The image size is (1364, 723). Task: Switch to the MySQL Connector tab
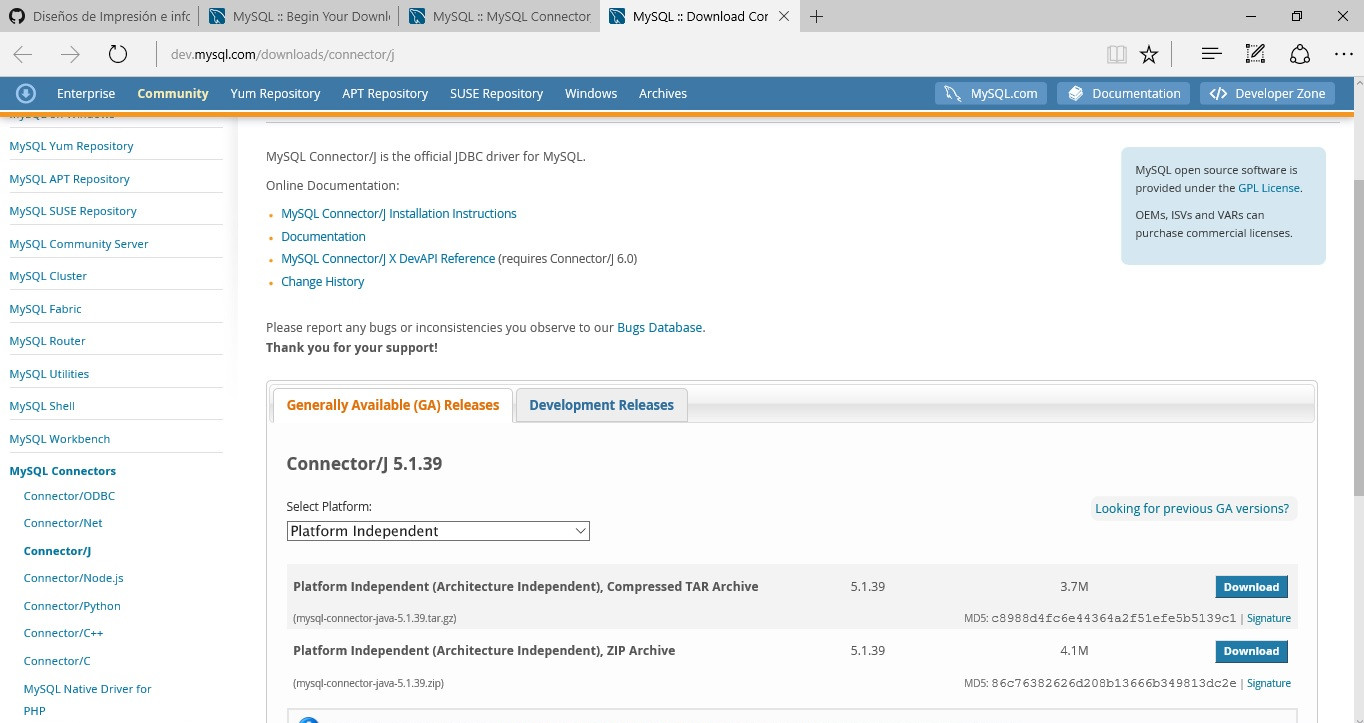click(500, 16)
